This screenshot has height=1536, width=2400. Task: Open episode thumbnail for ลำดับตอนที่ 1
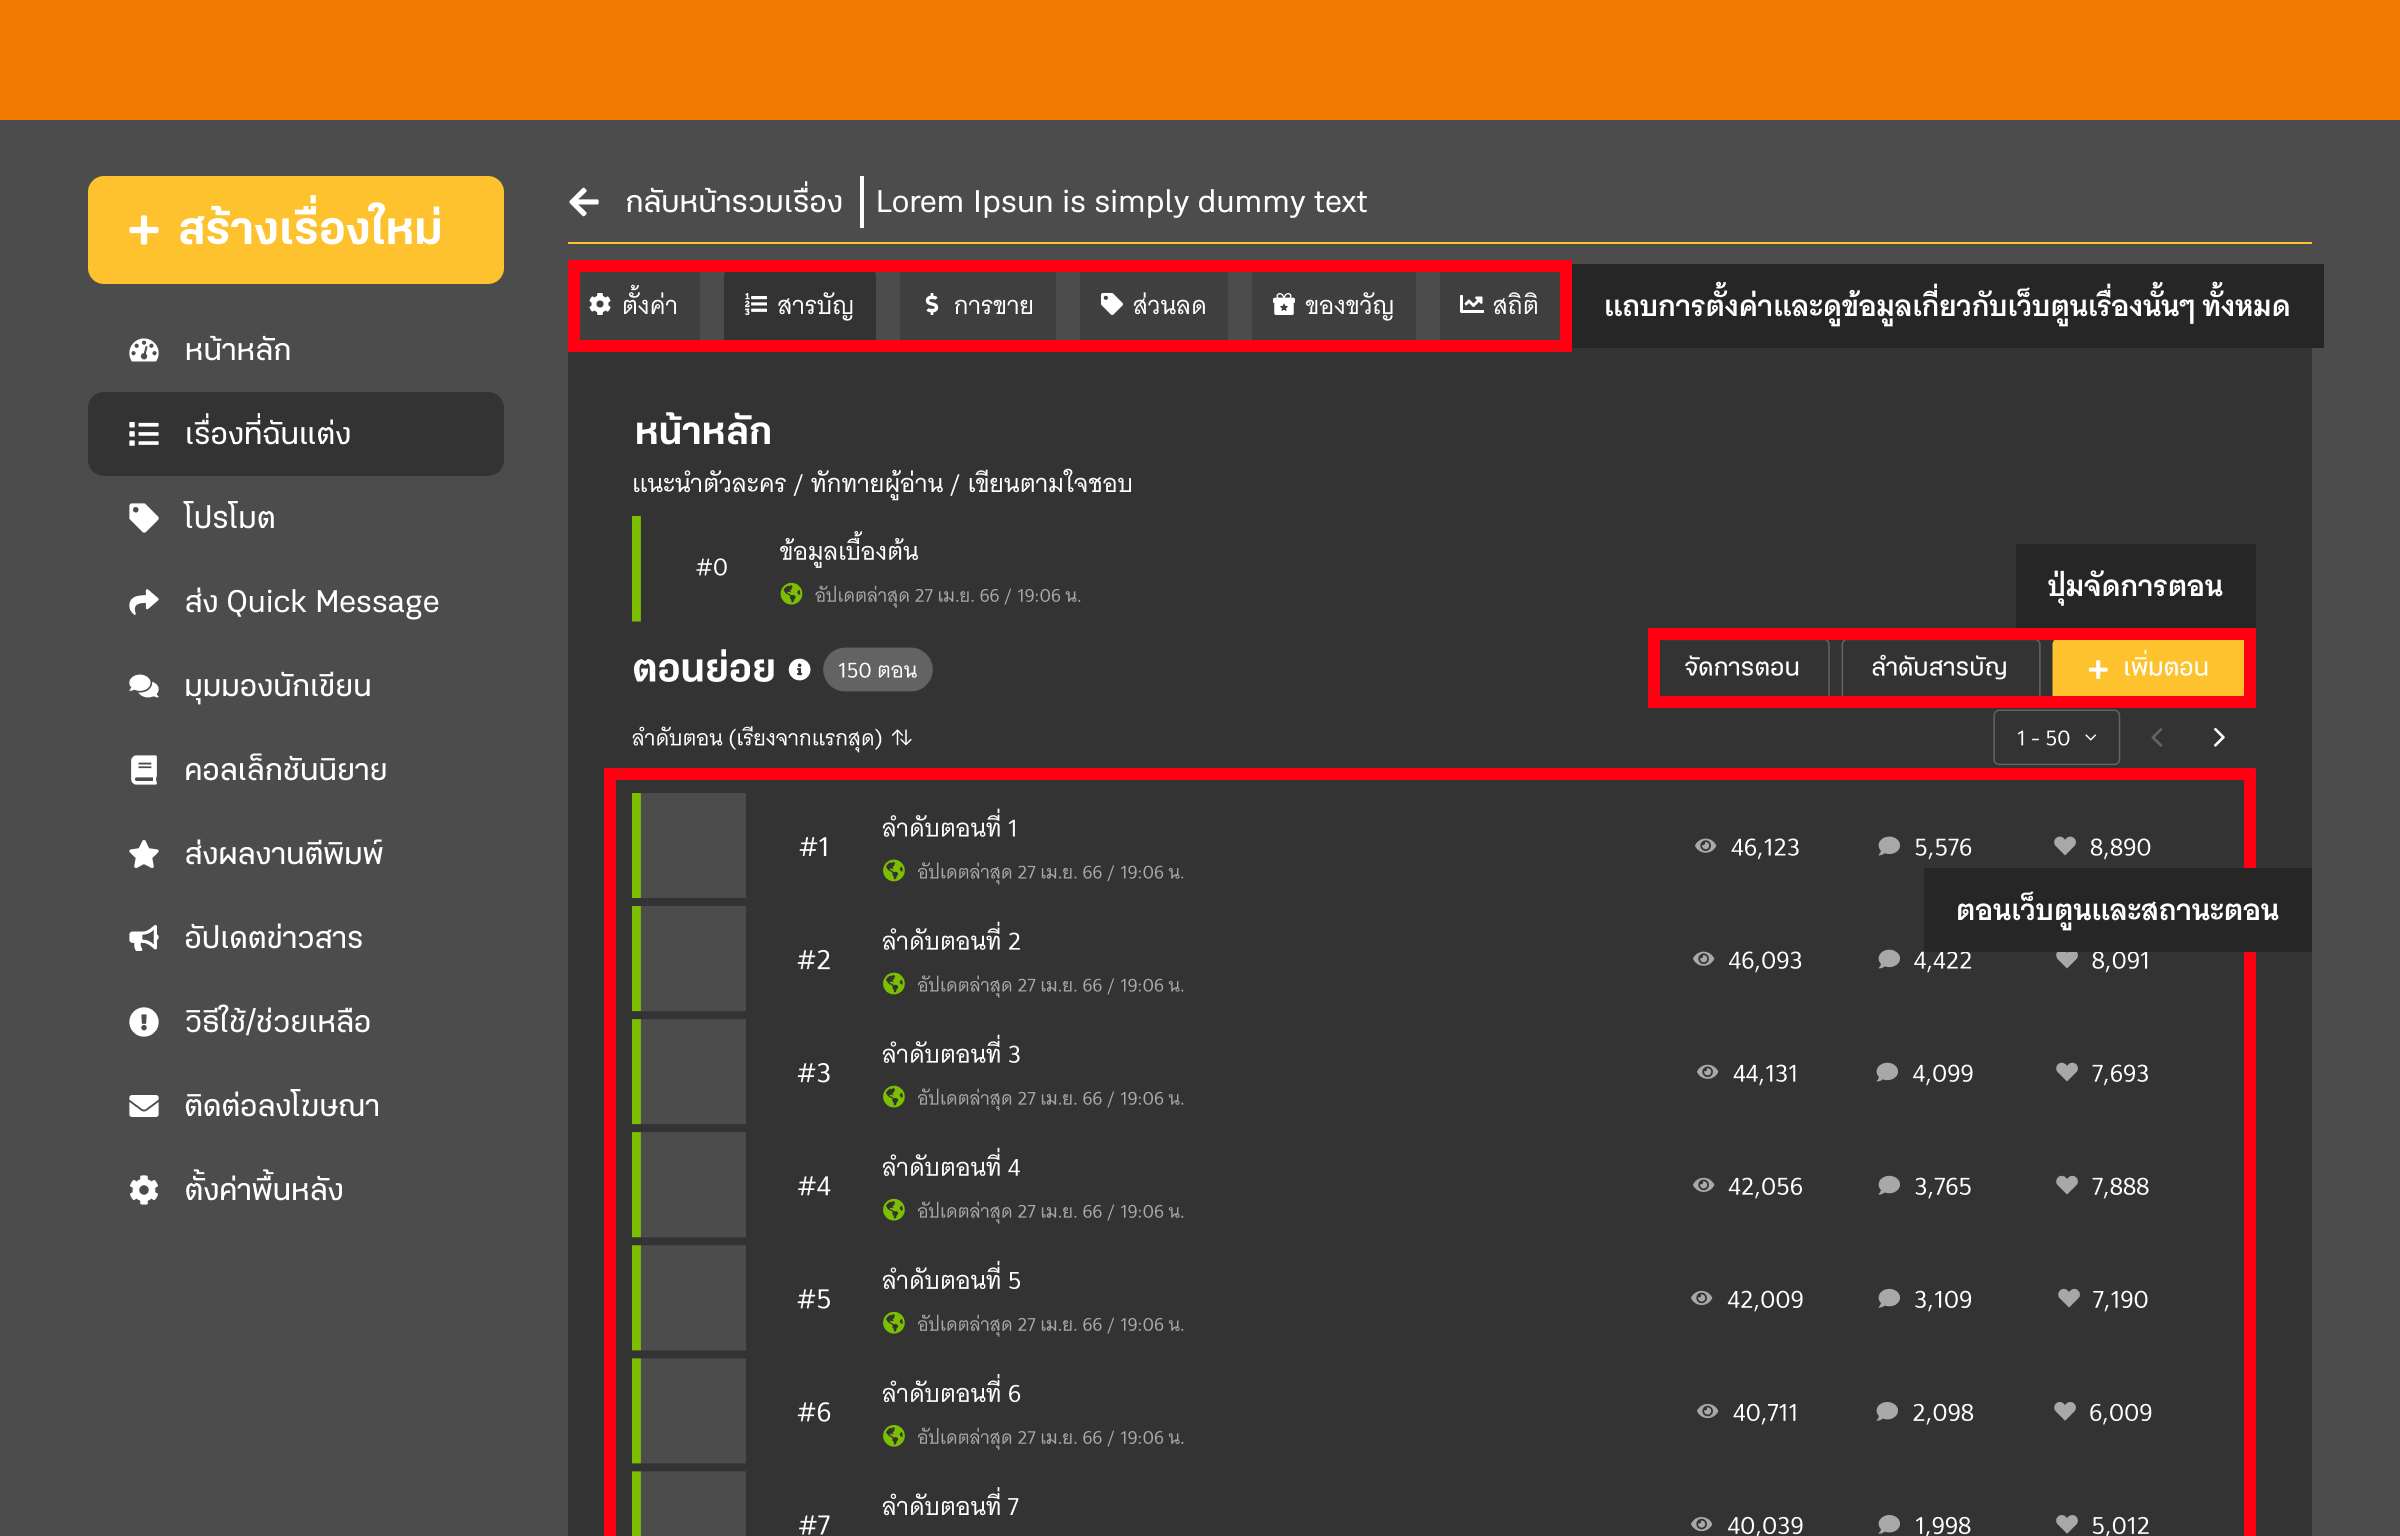[x=694, y=846]
